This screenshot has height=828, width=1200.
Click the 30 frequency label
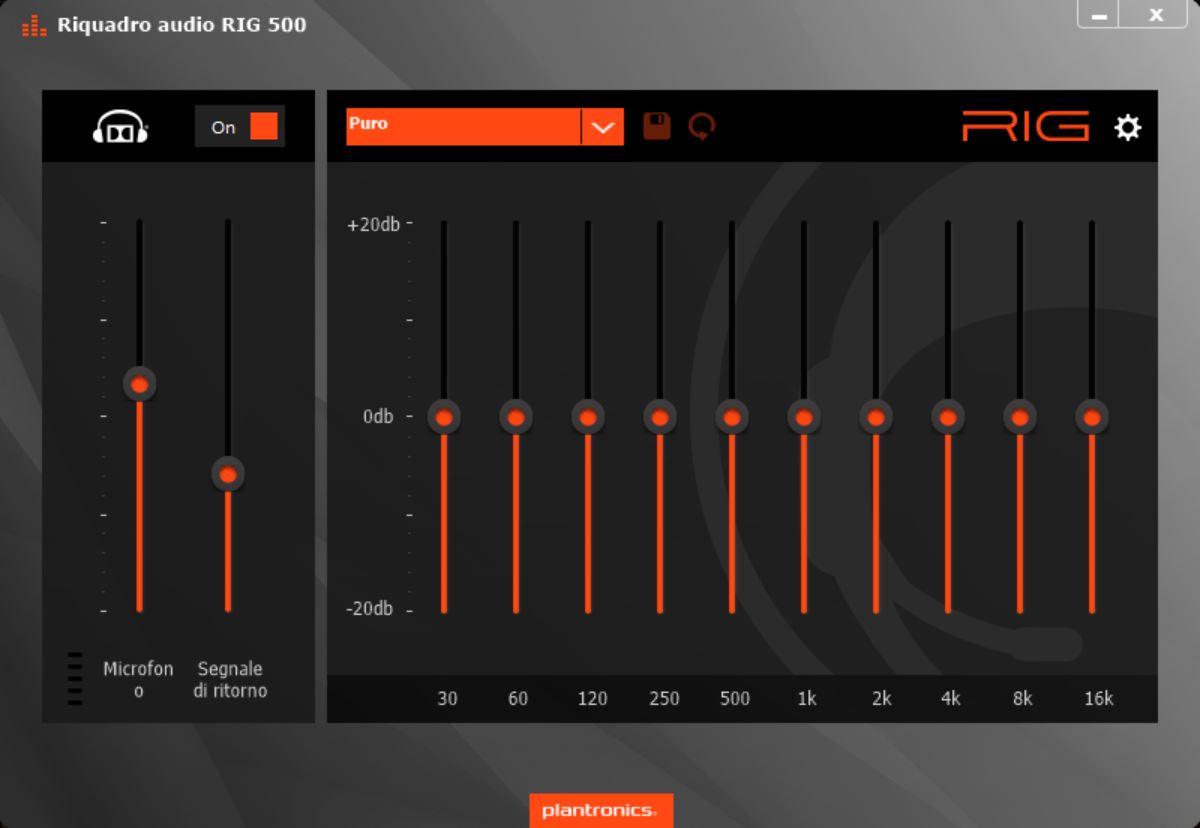(447, 698)
